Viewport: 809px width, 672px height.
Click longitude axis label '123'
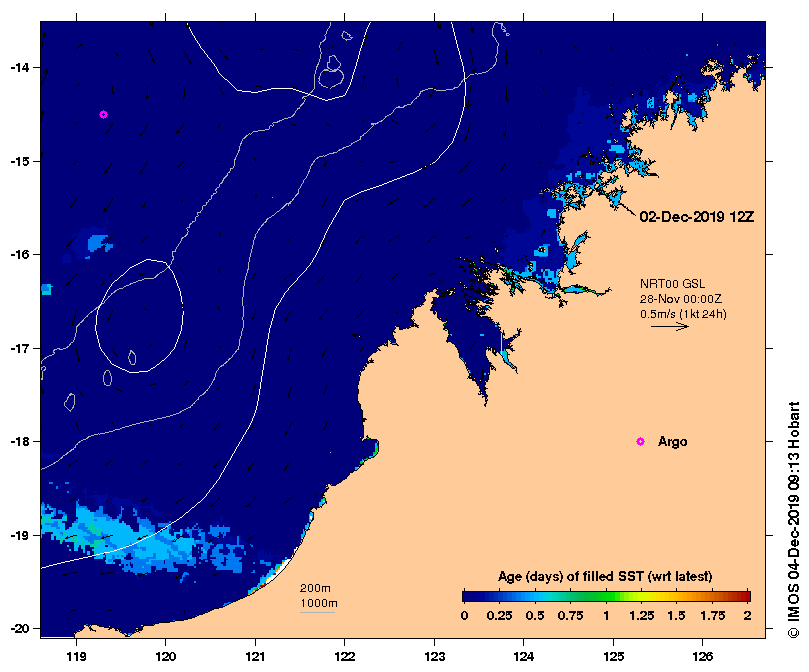pos(434,657)
